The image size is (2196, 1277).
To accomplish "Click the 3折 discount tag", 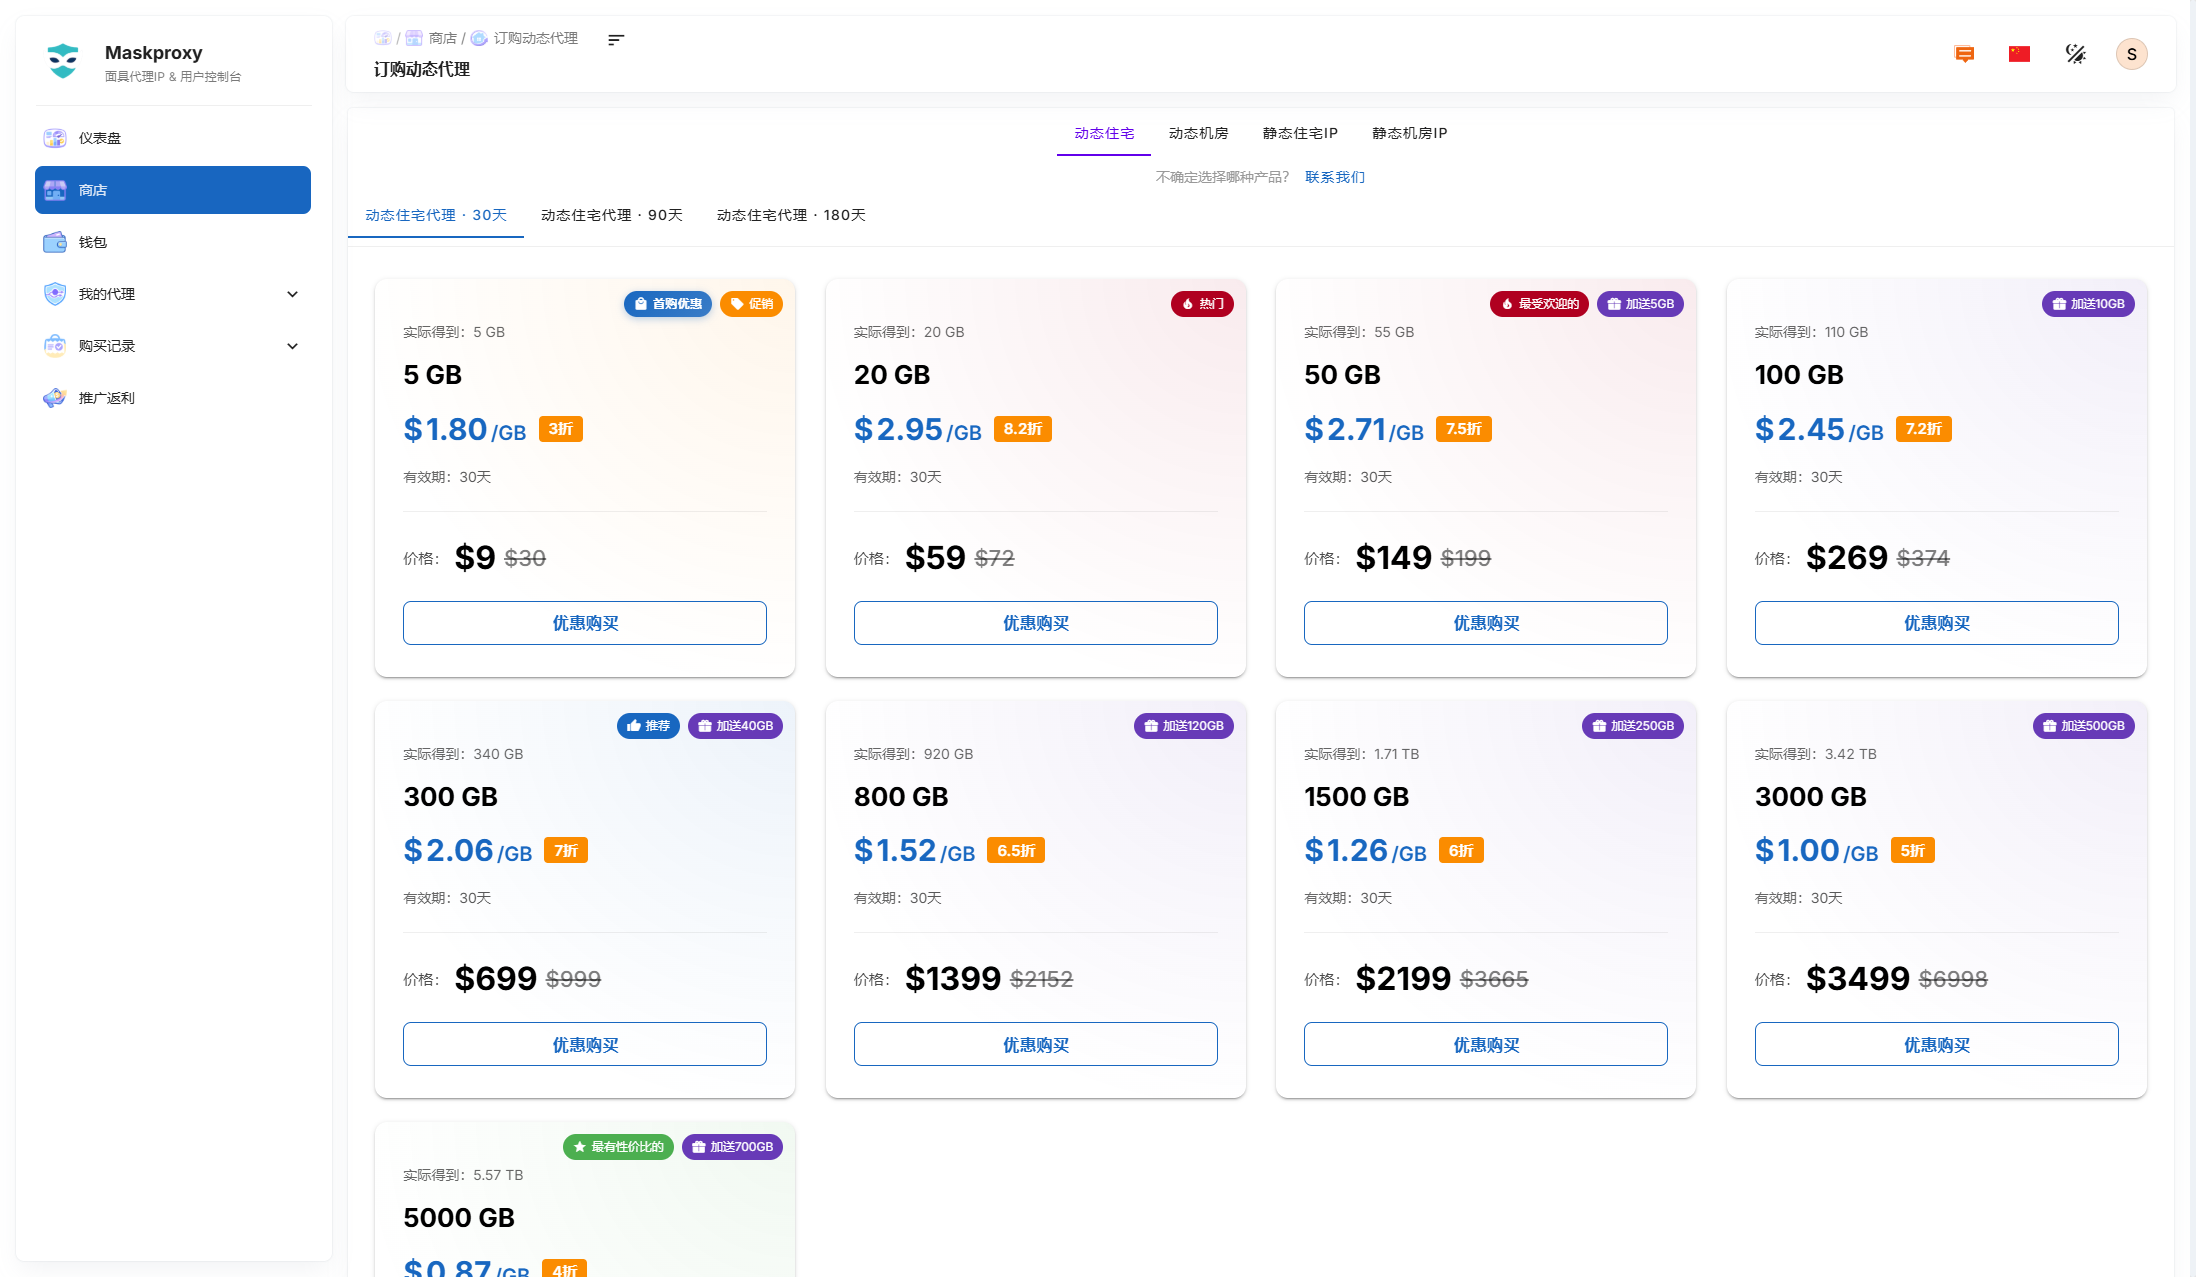I will (561, 429).
